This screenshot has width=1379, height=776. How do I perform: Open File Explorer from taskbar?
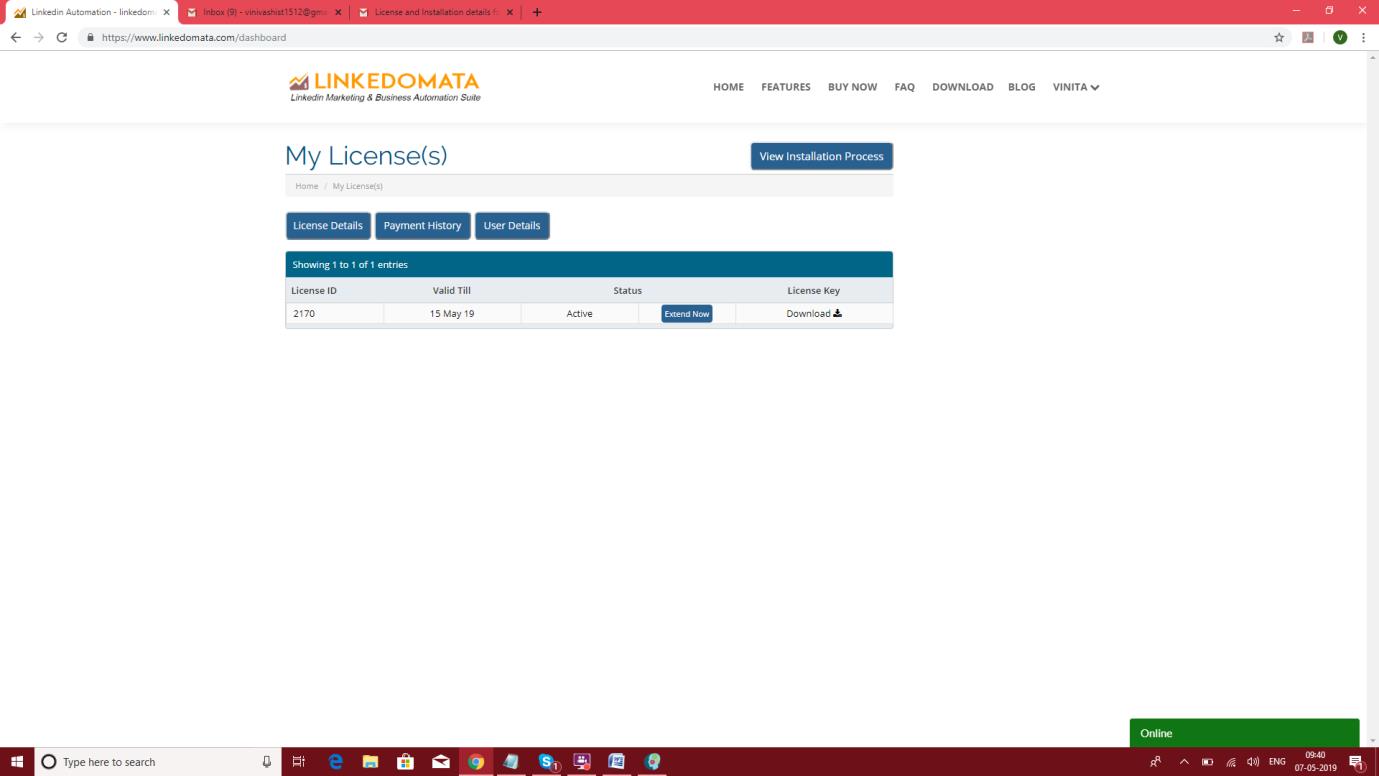pos(371,762)
